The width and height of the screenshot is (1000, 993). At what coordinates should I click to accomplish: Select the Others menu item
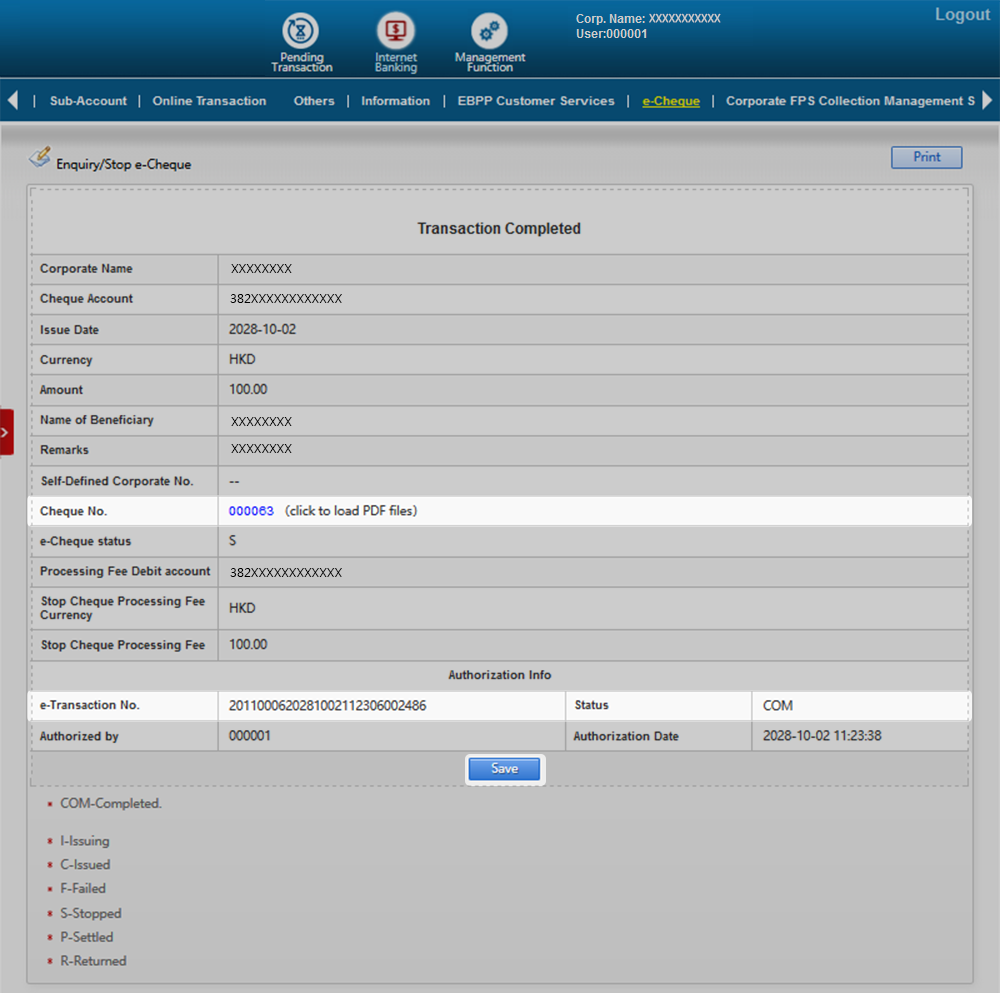[x=314, y=101]
